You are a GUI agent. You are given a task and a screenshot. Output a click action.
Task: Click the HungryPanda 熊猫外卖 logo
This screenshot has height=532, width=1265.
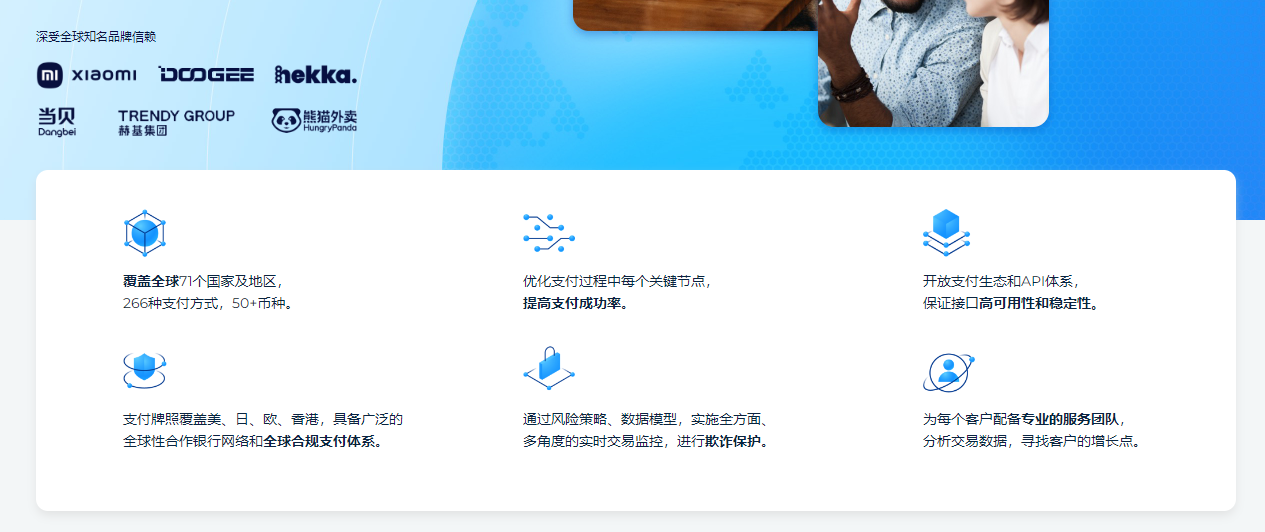314,121
